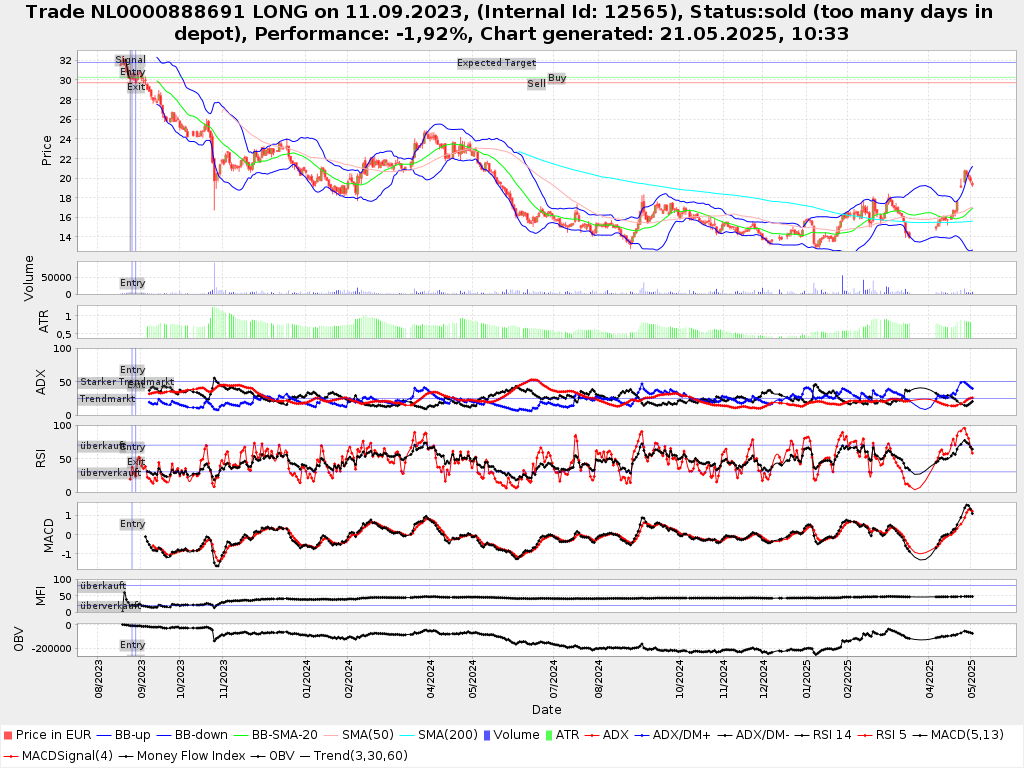Click the red Price in EUR legend swatch

pos(9,735)
